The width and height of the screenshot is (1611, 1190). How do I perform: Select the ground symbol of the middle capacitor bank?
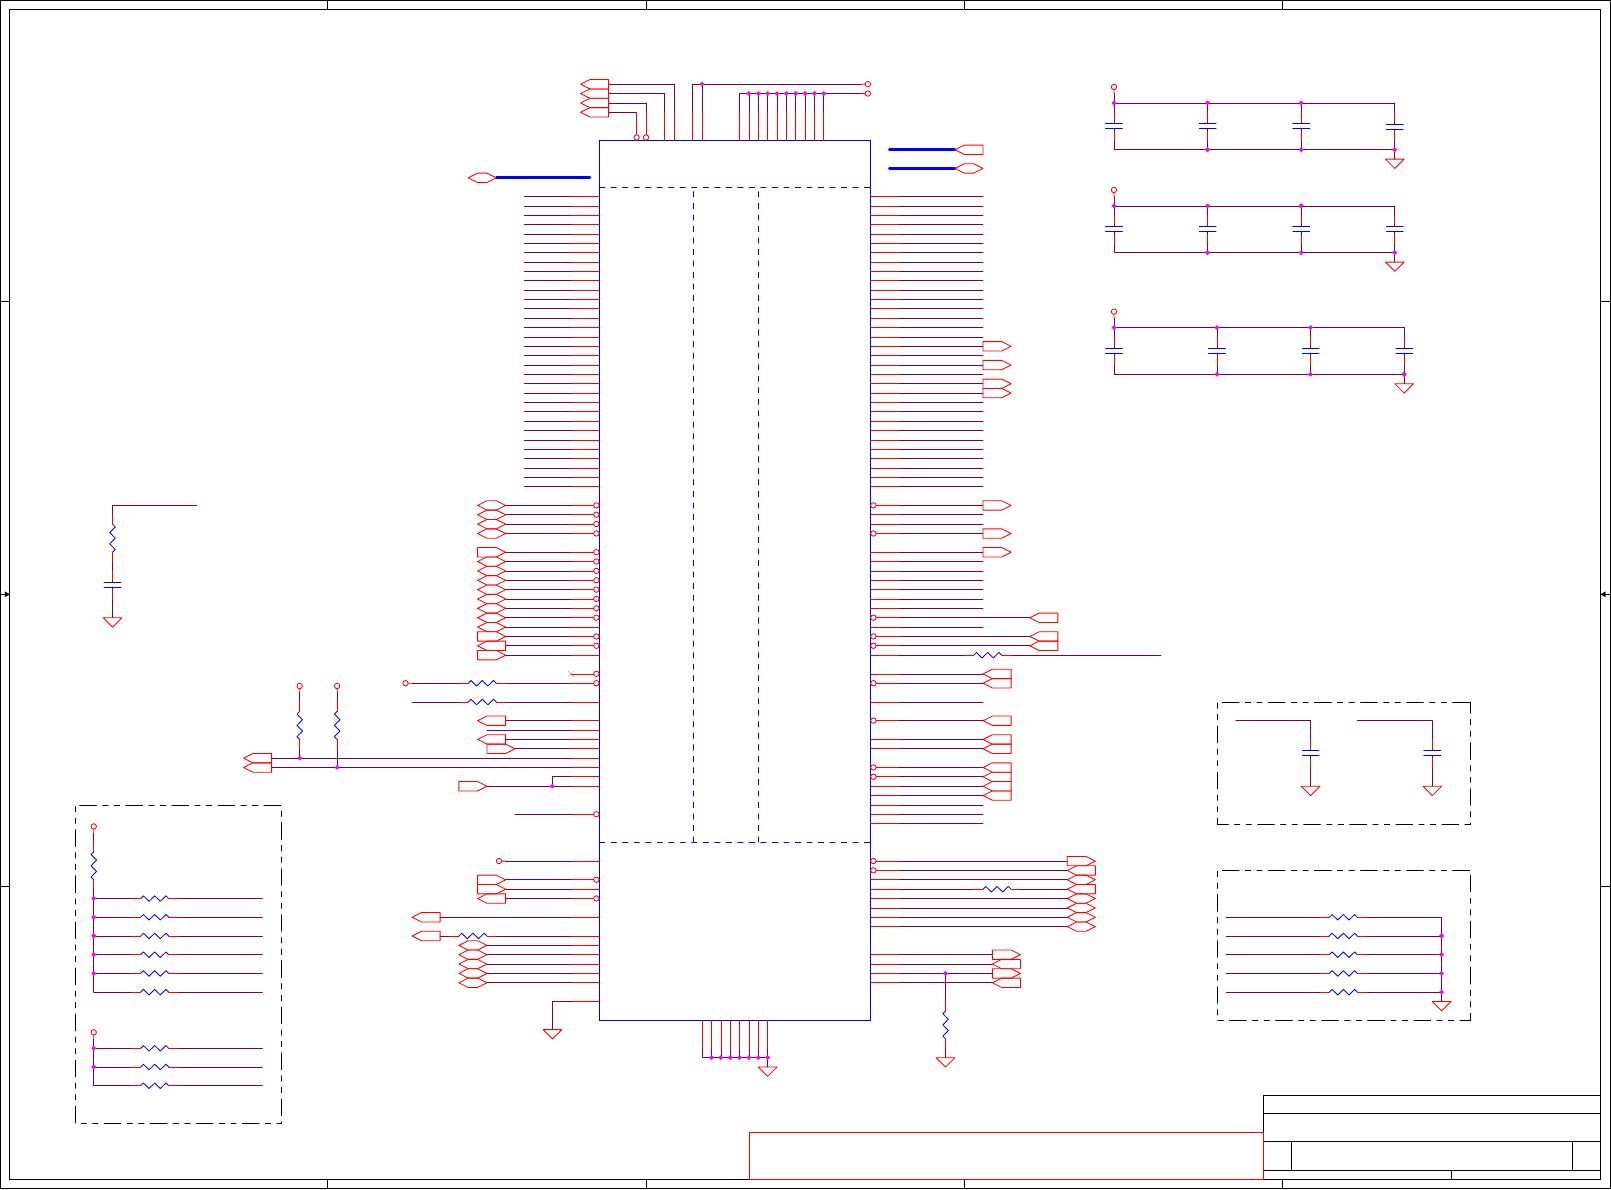1394,266
